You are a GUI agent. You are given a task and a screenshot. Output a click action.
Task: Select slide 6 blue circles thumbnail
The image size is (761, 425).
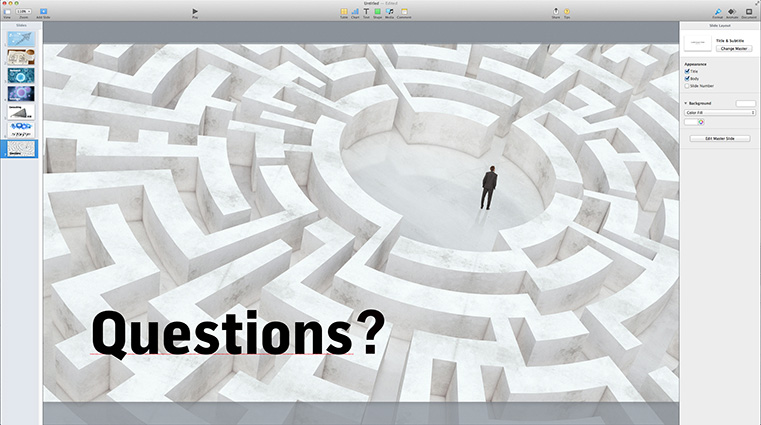click(x=21, y=130)
